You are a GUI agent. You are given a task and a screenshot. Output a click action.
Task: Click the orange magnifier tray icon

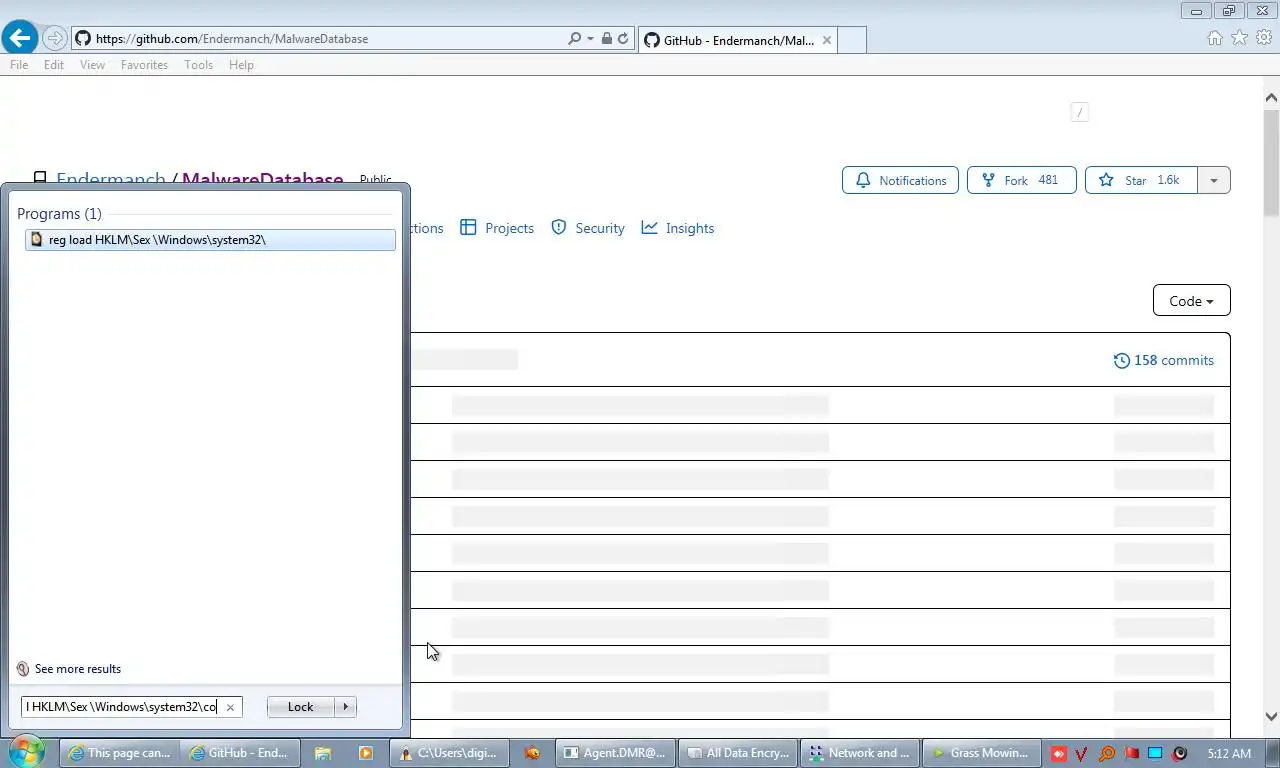[1107, 753]
